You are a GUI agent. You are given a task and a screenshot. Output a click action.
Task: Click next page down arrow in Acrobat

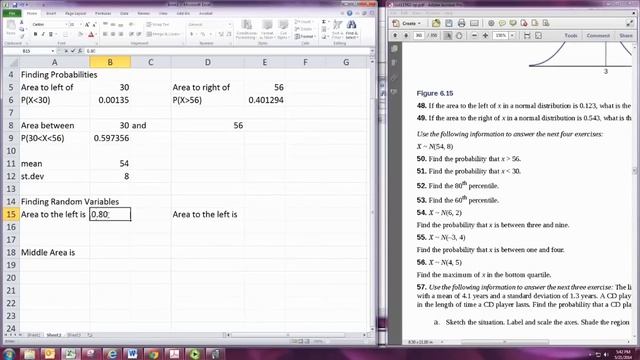pos(406,36)
